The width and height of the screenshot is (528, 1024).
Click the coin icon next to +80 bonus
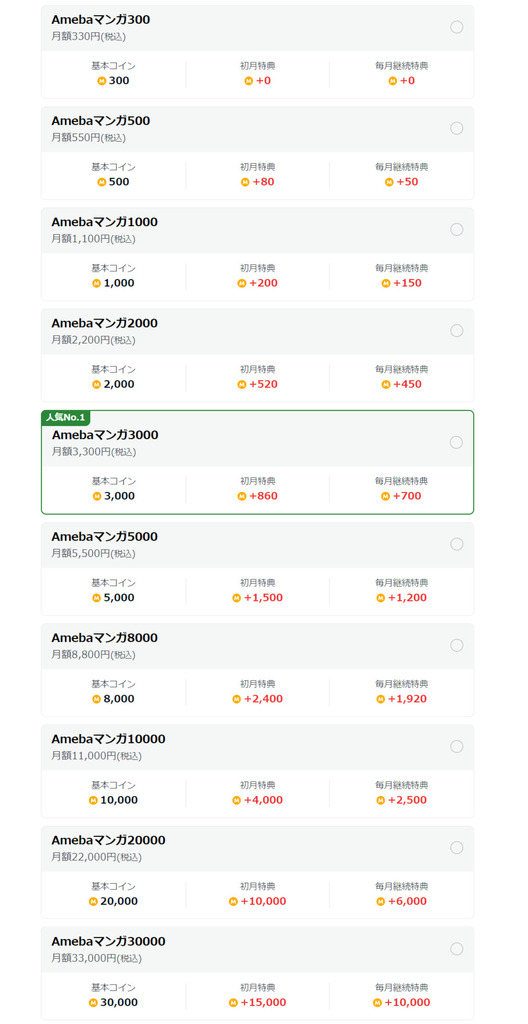pos(245,182)
